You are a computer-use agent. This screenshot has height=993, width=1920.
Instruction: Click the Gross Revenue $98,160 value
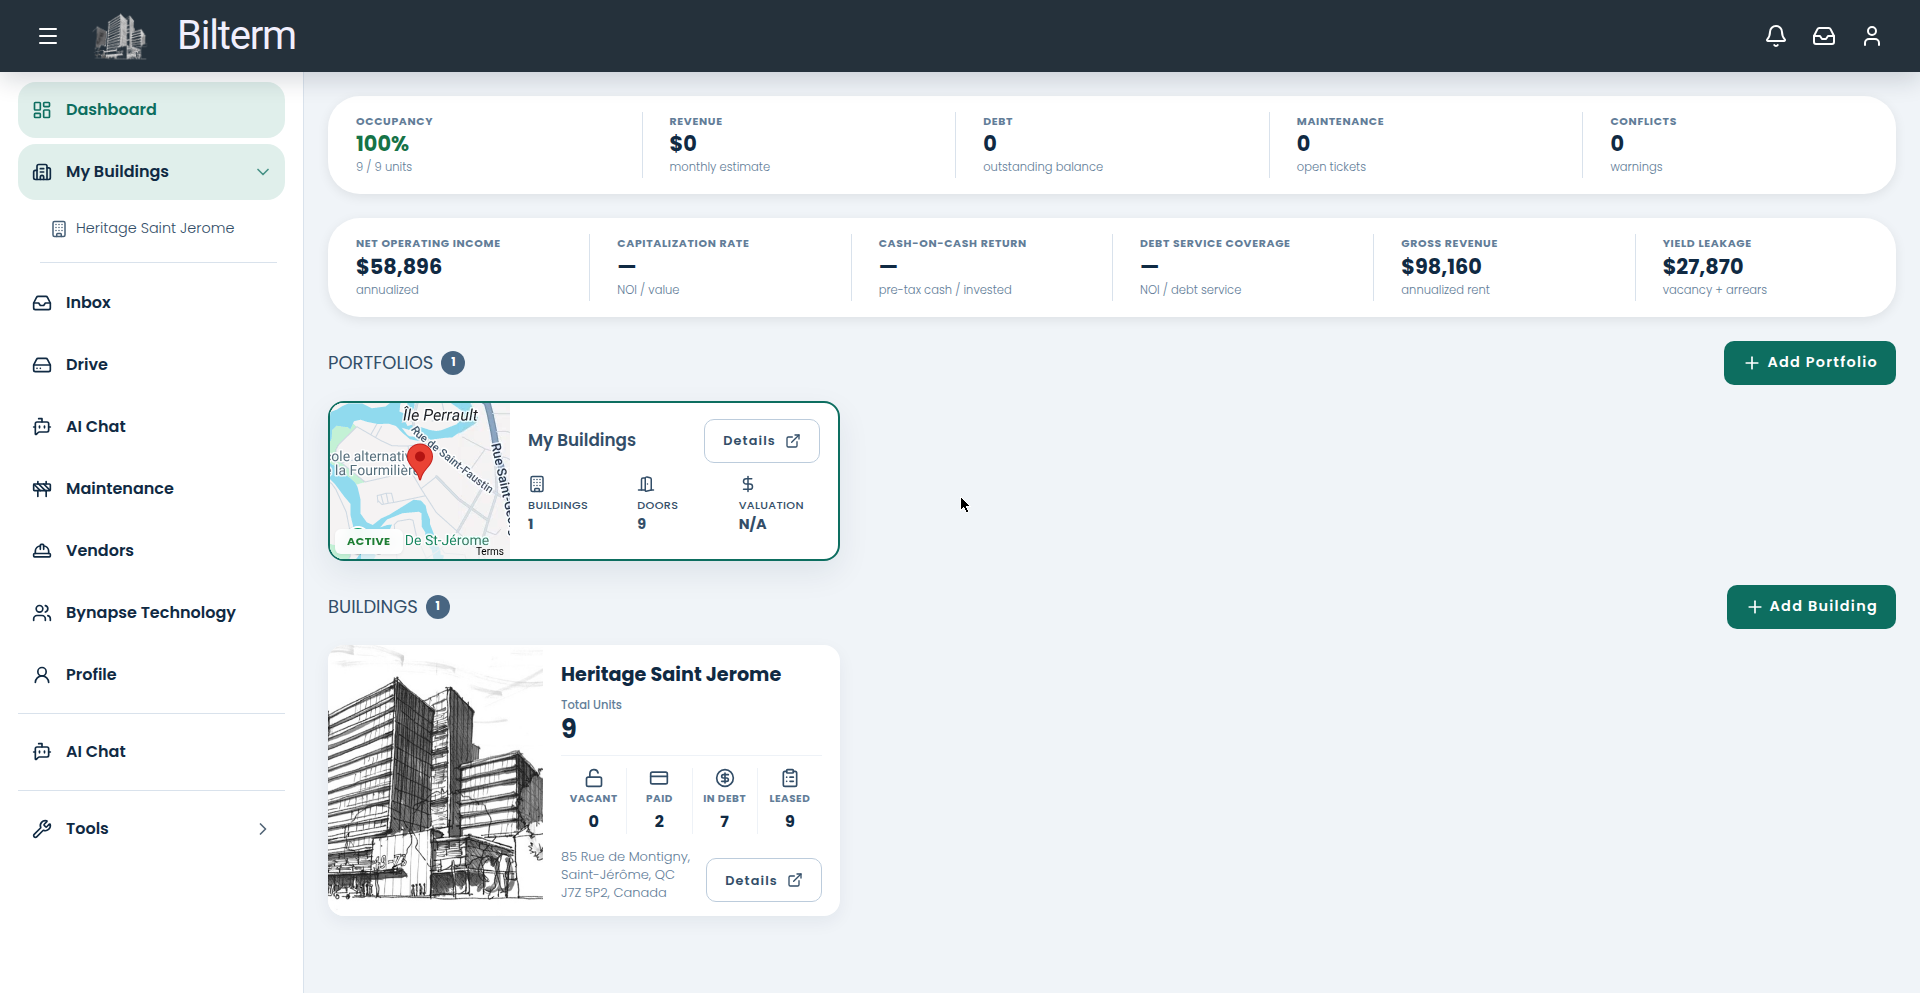click(1441, 267)
